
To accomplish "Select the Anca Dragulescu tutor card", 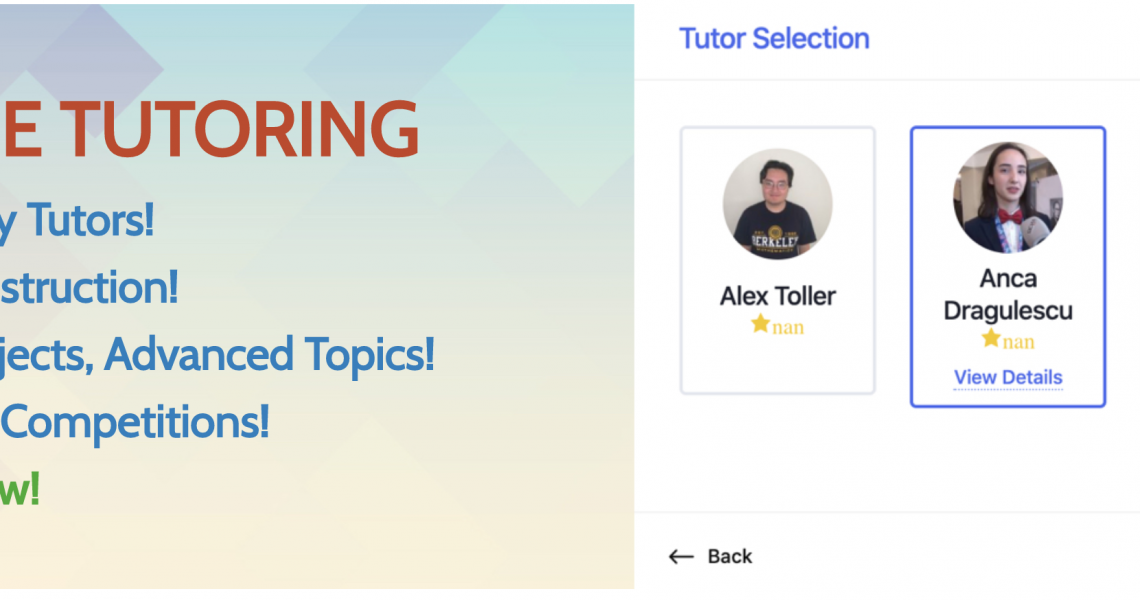I will coord(1008,267).
